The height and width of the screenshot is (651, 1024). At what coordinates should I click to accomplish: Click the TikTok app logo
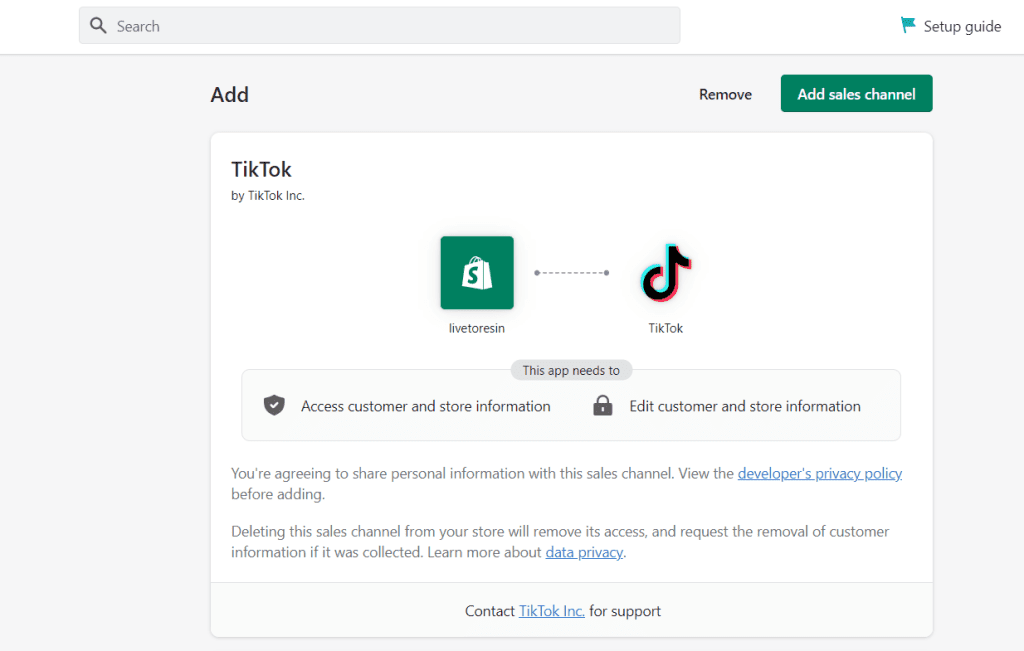point(665,272)
